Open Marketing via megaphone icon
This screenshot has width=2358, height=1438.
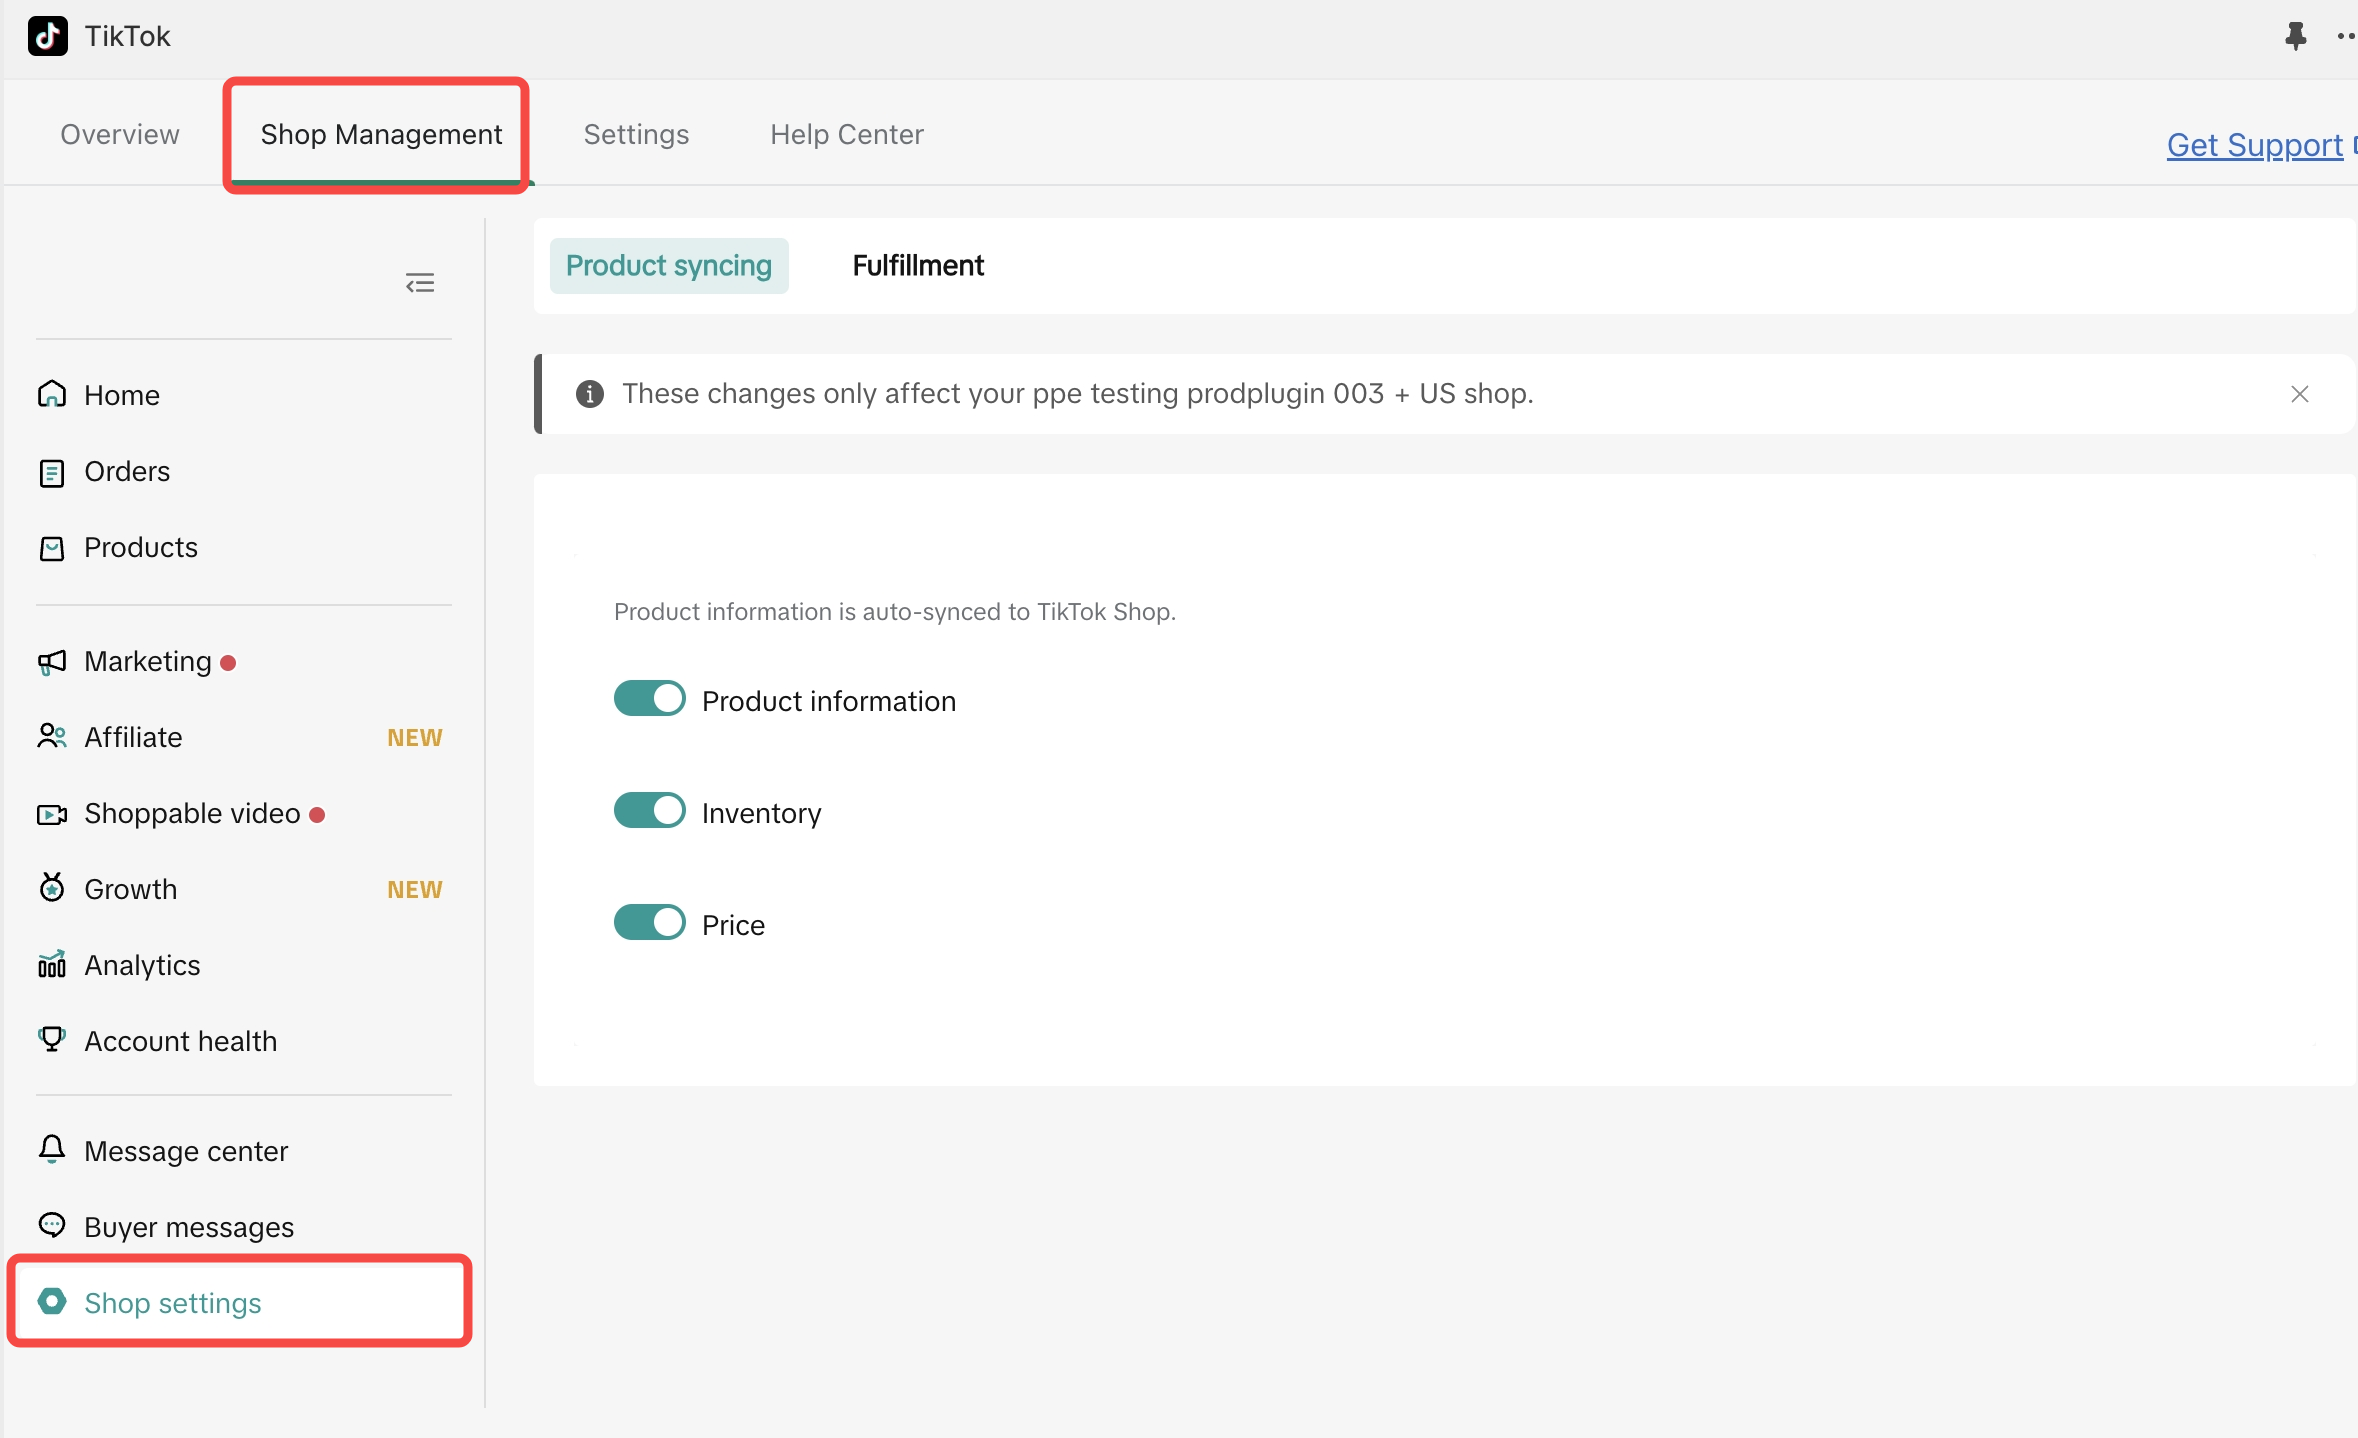(52, 662)
